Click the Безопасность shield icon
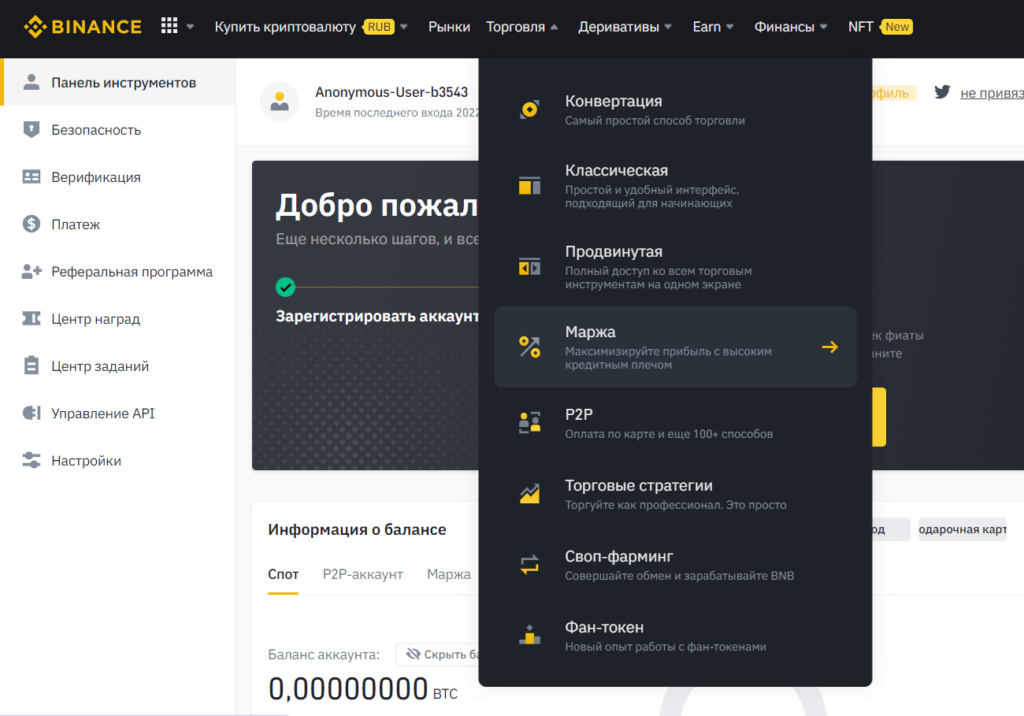The image size is (1024, 716). point(31,129)
